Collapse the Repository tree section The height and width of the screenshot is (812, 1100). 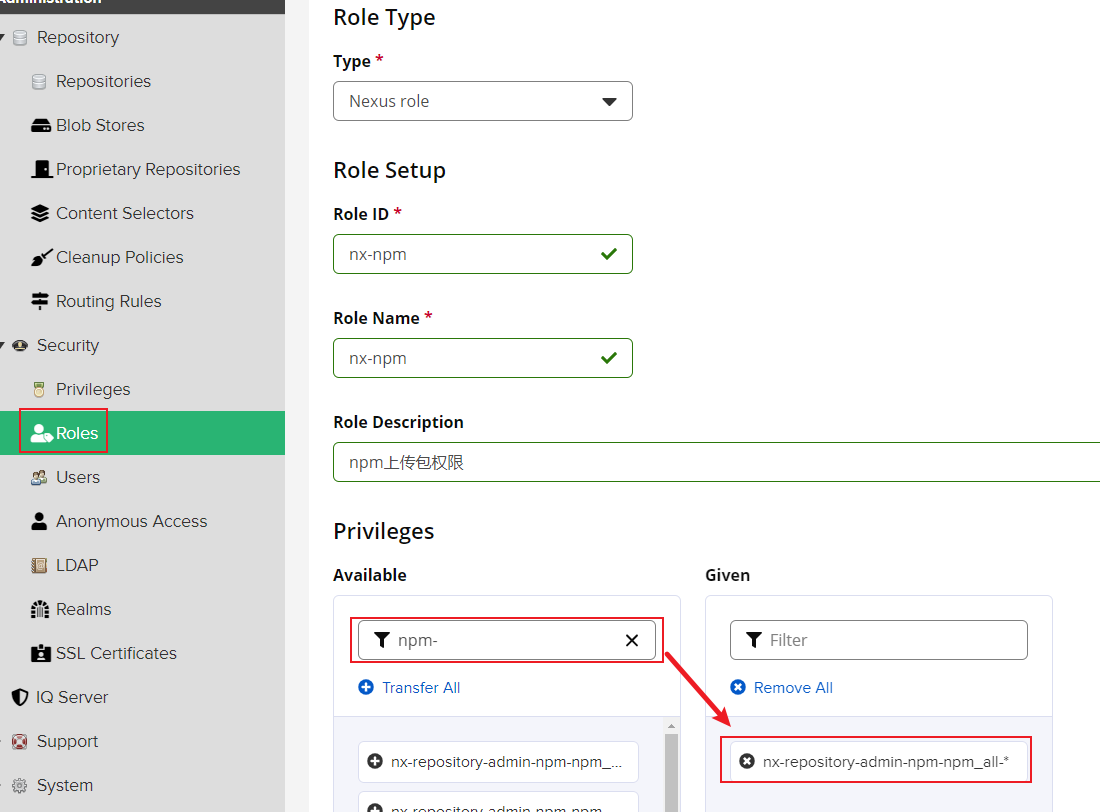click(x=2, y=37)
